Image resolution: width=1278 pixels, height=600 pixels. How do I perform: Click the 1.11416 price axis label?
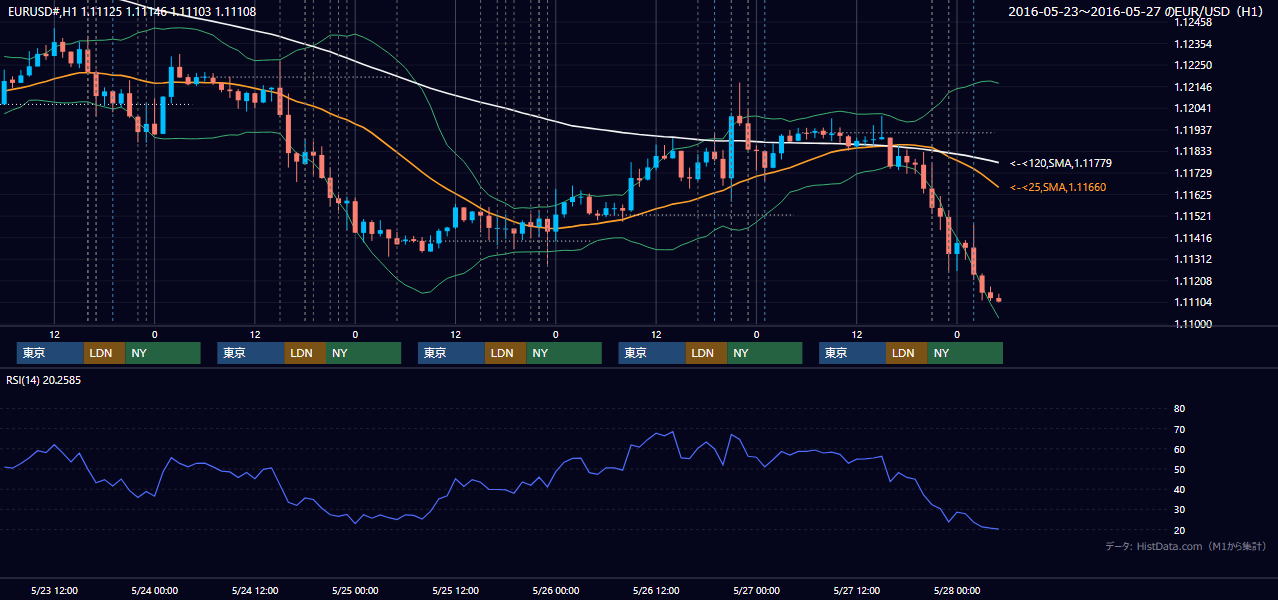1193,238
